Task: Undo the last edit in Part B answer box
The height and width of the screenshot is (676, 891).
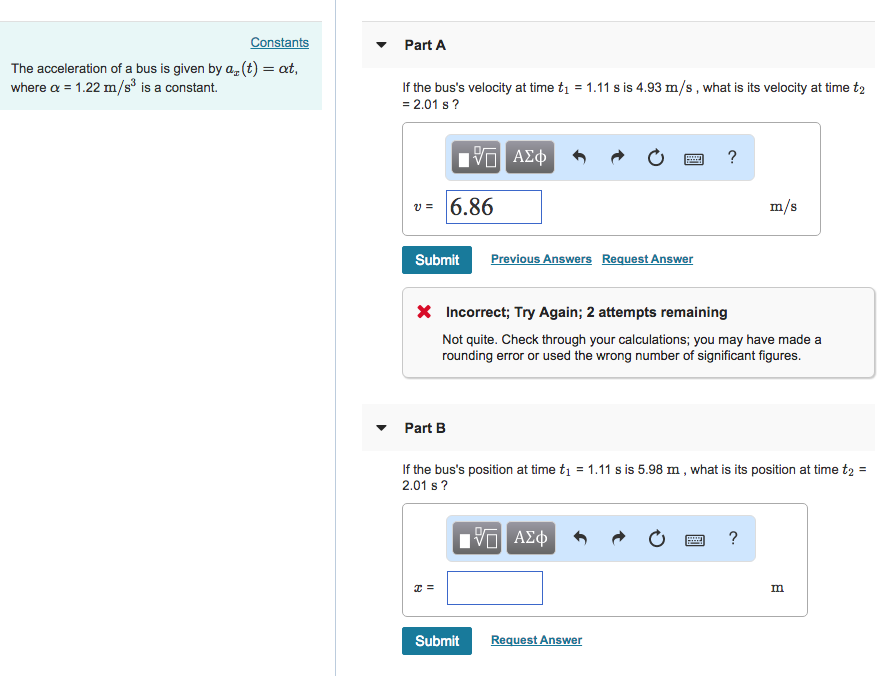Action: click(582, 538)
